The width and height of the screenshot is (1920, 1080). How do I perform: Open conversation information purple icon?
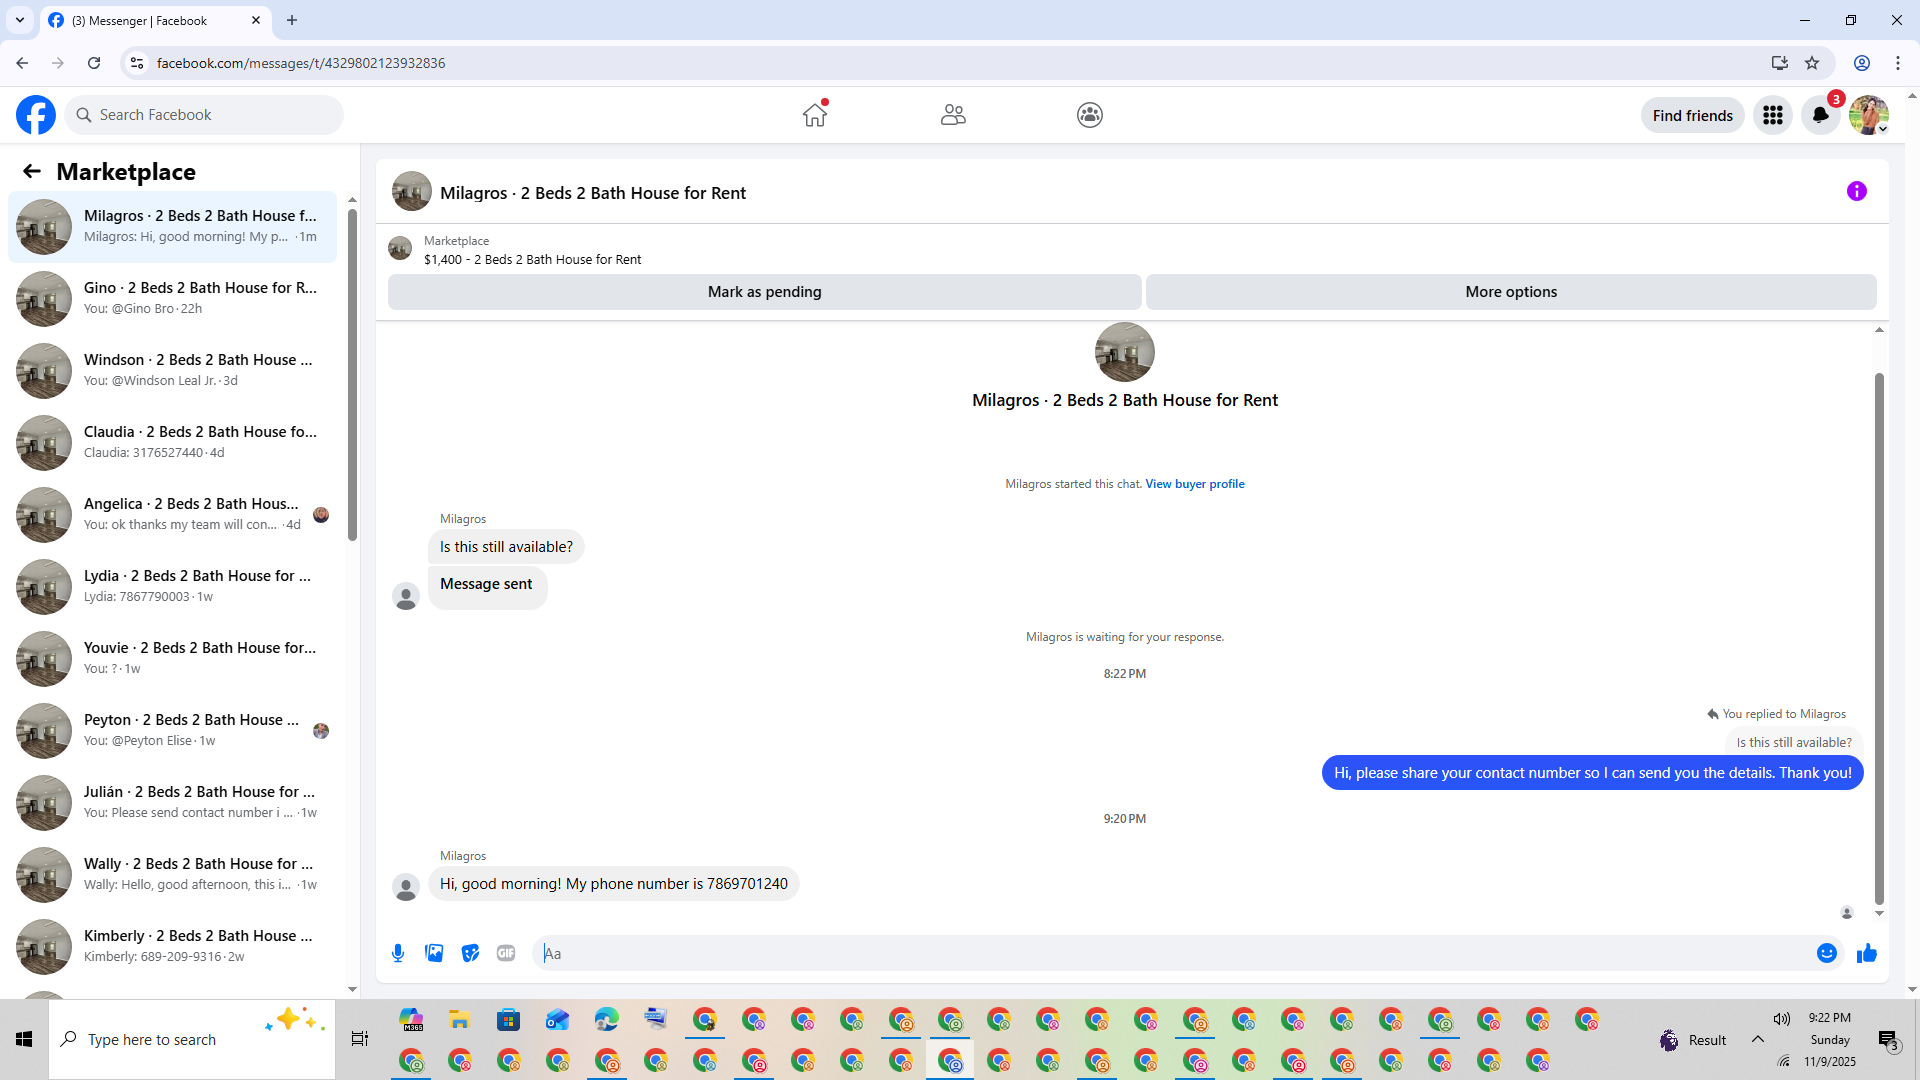[x=1857, y=191]
